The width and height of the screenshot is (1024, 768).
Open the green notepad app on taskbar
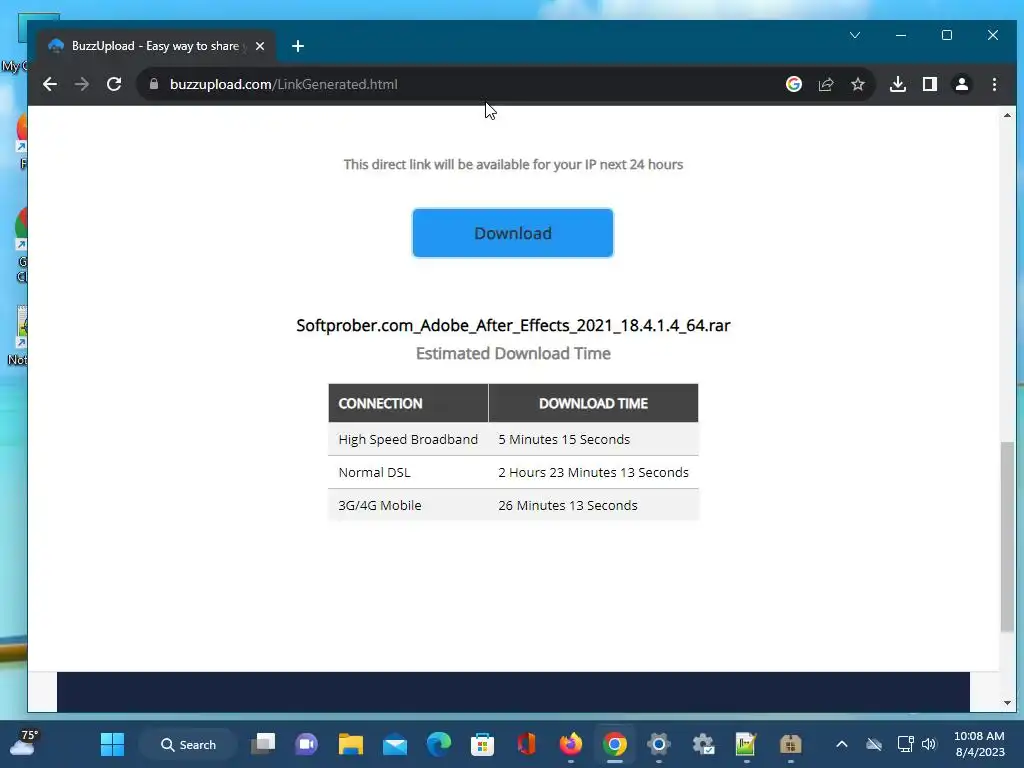[x=746, y=744]
